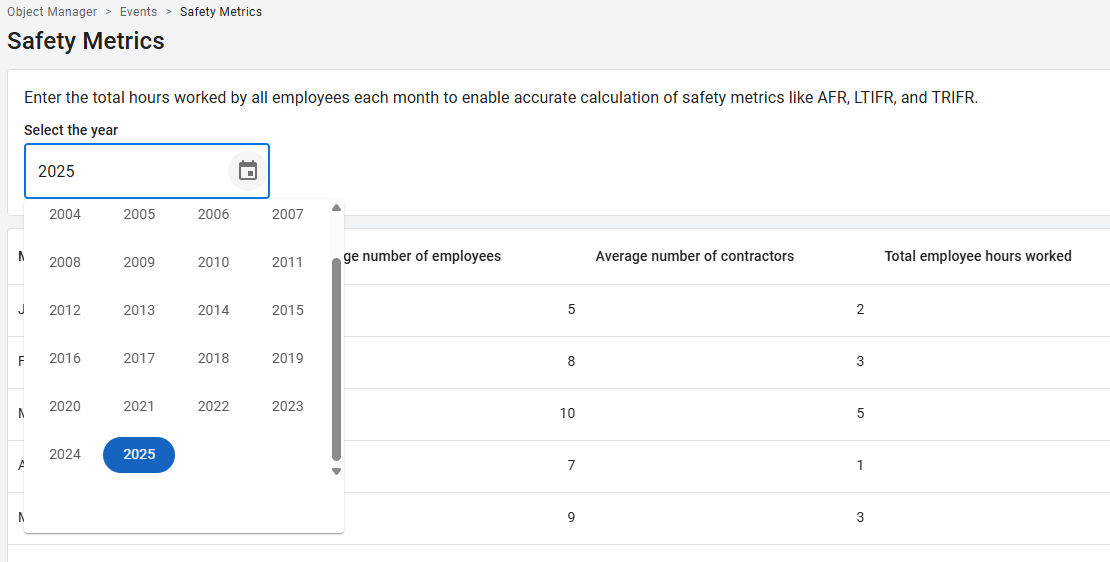Viewport: 1110px width, 562px height.
Task: Go to Events breadcrumb link
Action: pos(138,12)
